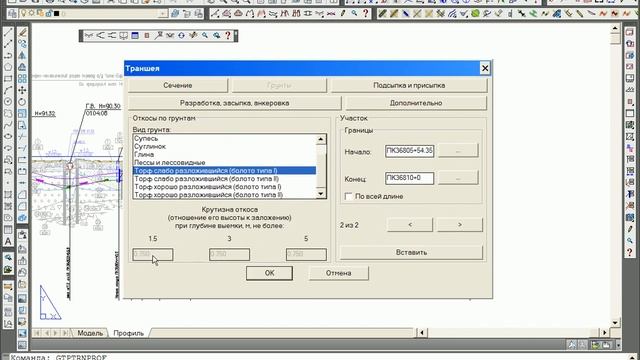Open the Подсыпка и присыпка tab
This screenshot has height=360, width=640.
click(x=409, y=85)
